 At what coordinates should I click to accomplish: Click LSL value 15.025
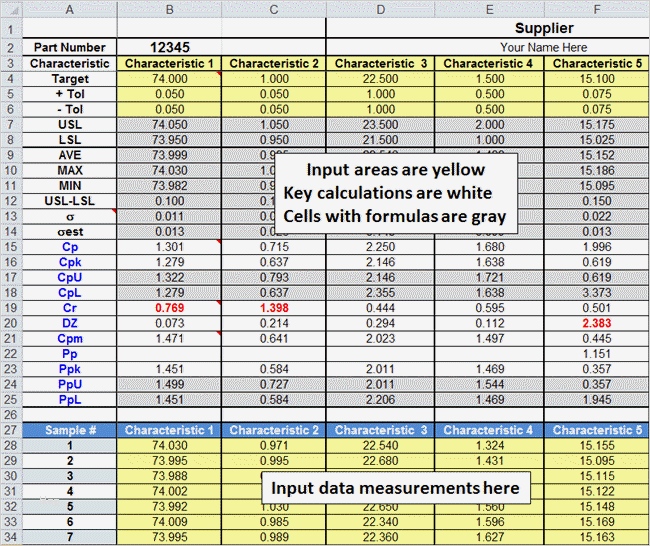(x=597, y=140)
